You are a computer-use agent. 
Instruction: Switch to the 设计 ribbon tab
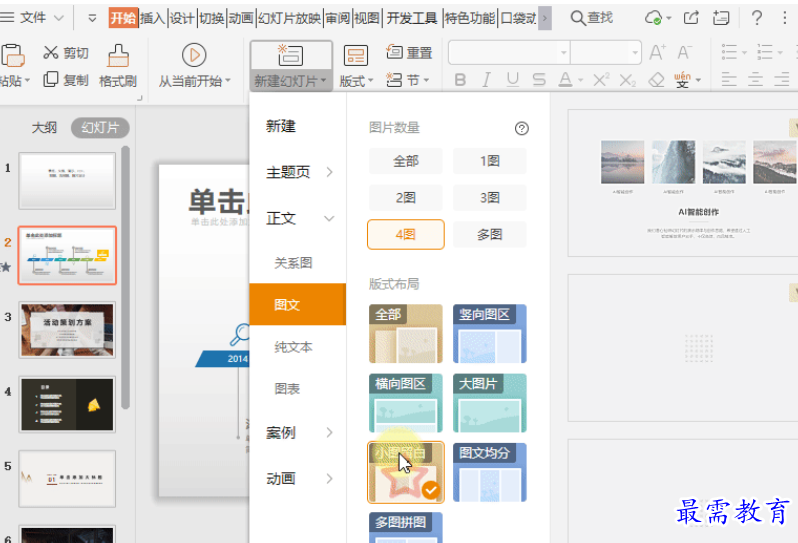(x=182, y=18)
